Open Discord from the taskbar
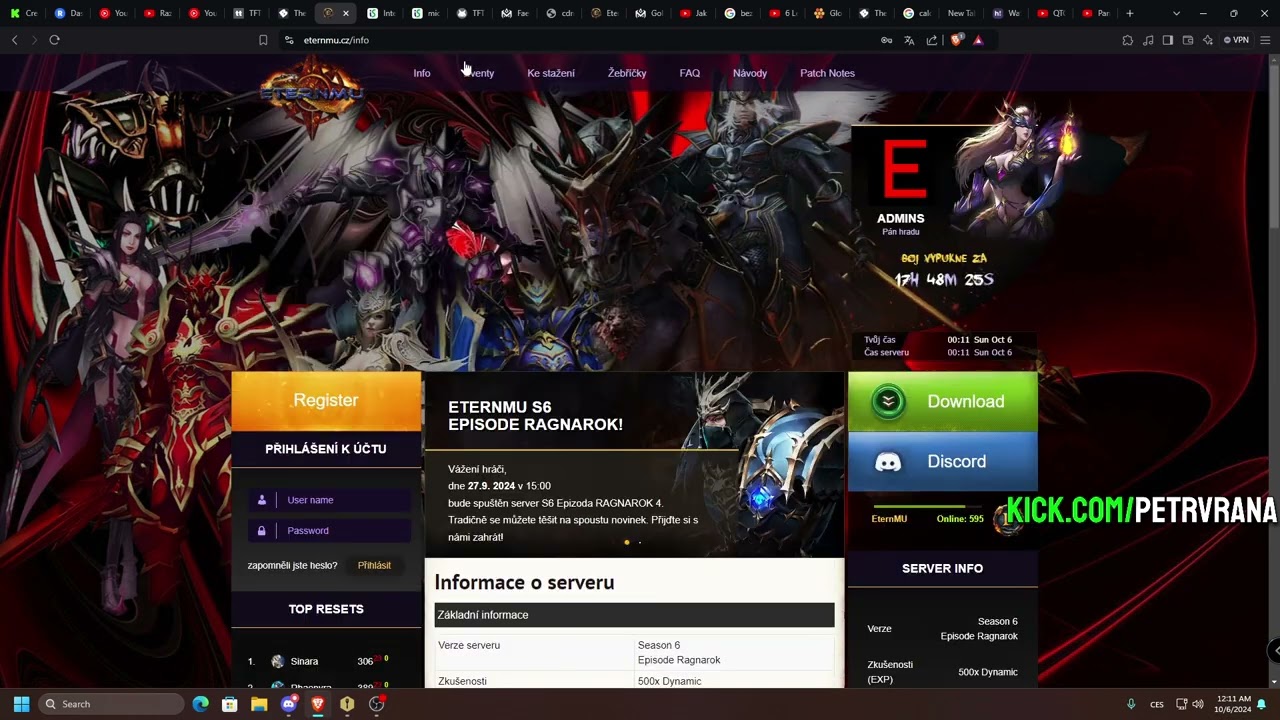Screen dimensions: 1280x720 [x=289, y=704]
